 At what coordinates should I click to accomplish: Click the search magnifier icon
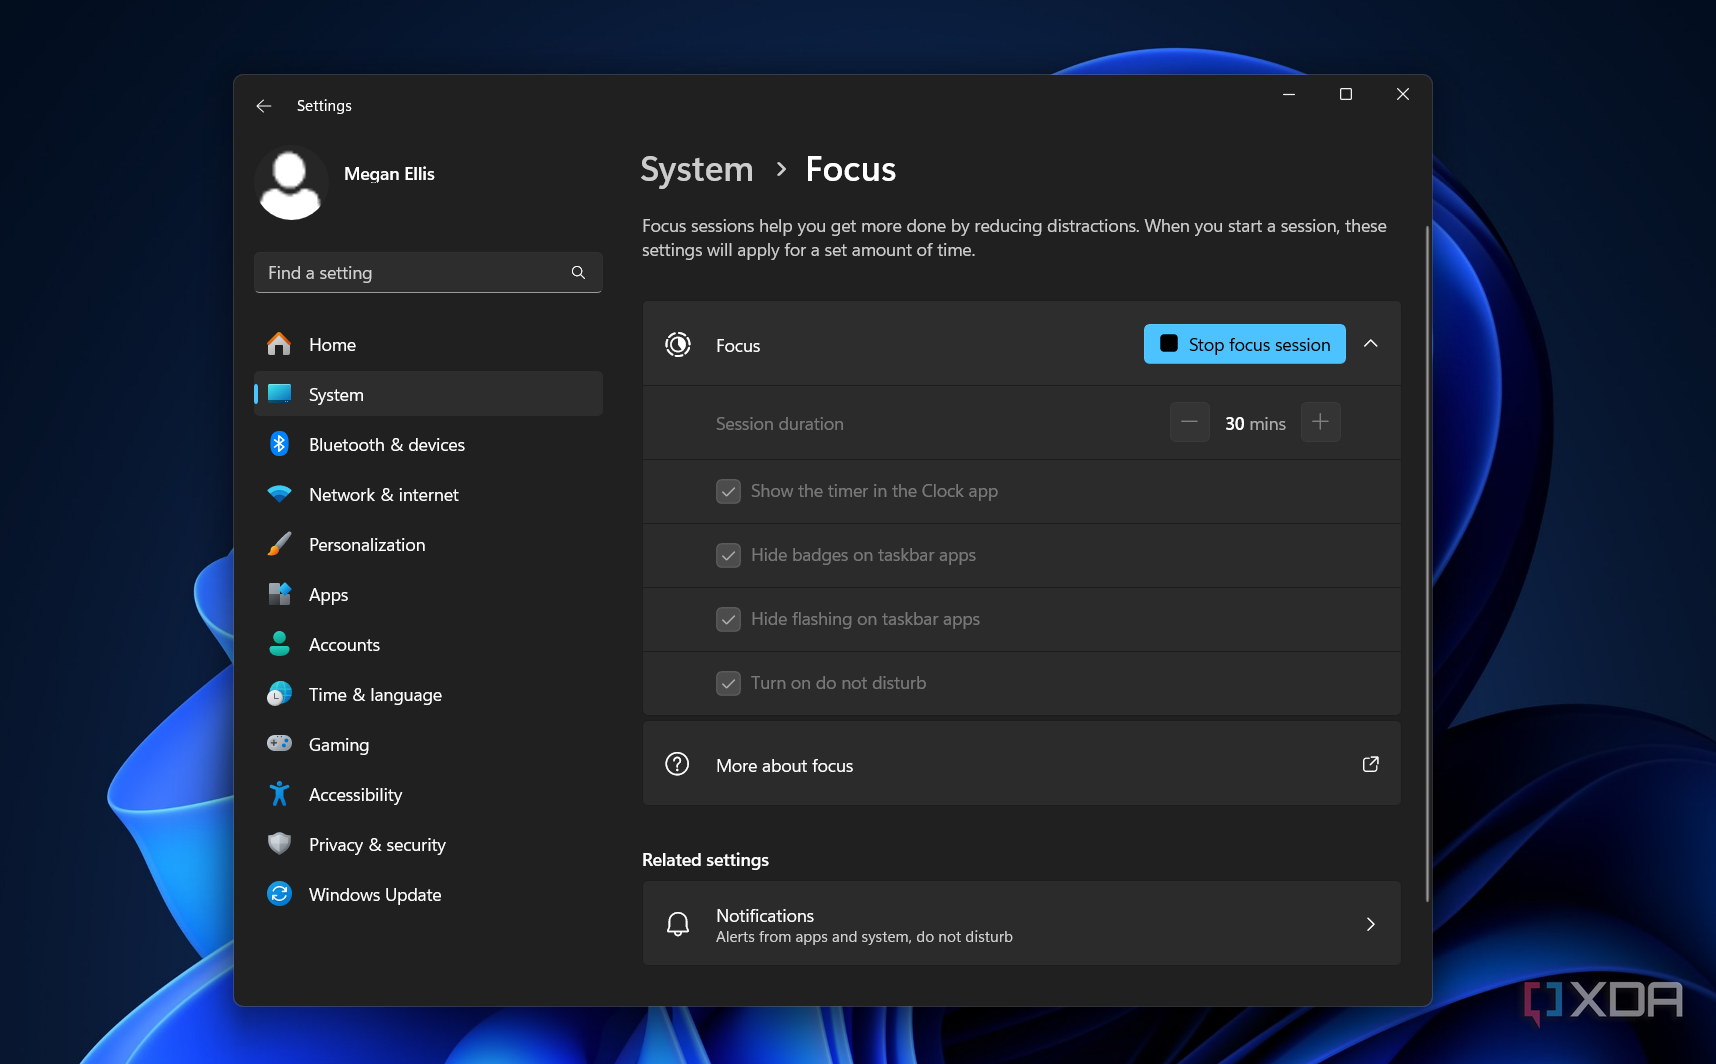[x=578, y=273]
